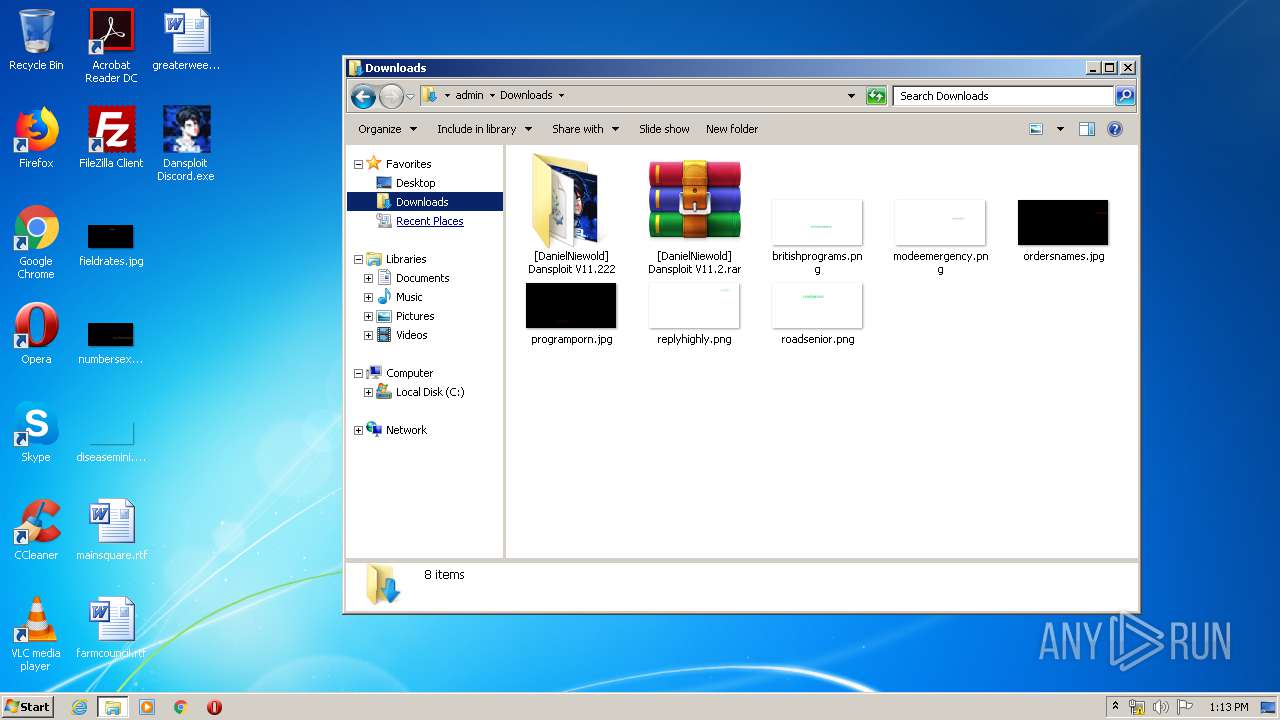This screenshot has height=720, width=1280.
Task: Go to Recent Places in Favorites
Action: pos(429,221)
